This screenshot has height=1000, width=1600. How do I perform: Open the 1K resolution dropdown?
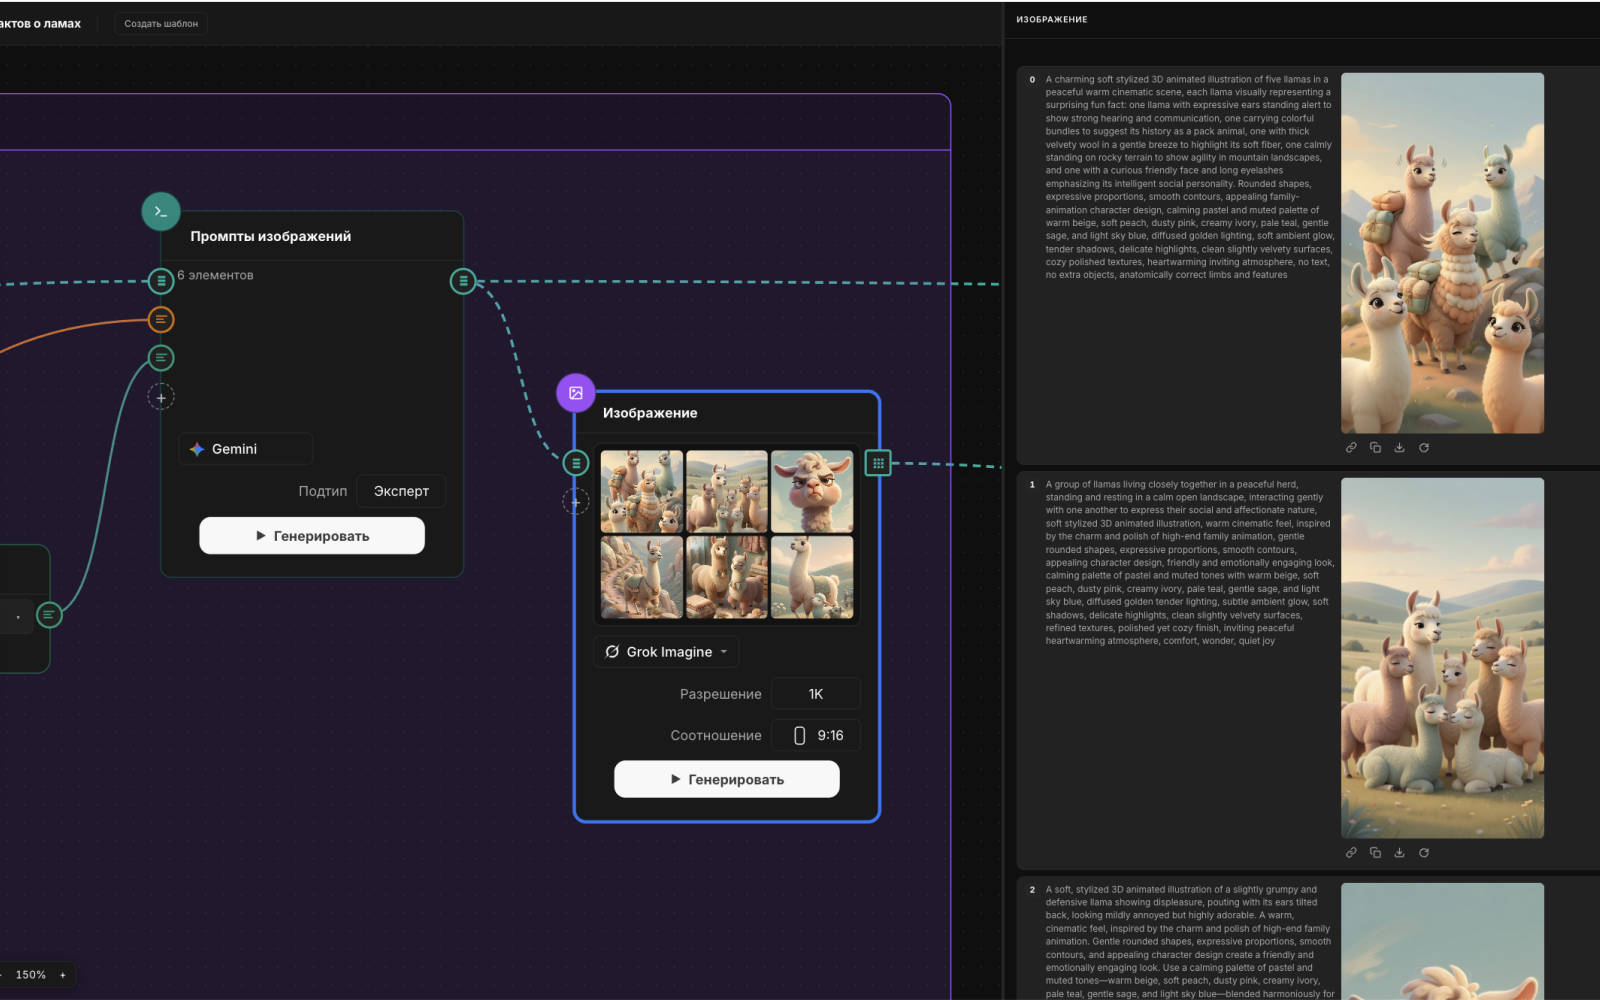816,694
